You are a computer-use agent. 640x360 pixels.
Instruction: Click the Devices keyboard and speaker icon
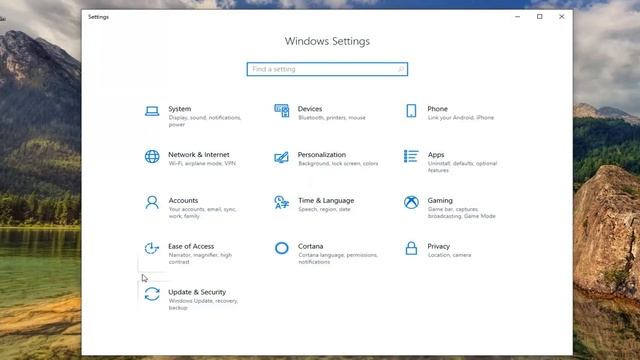click(282, 111)
